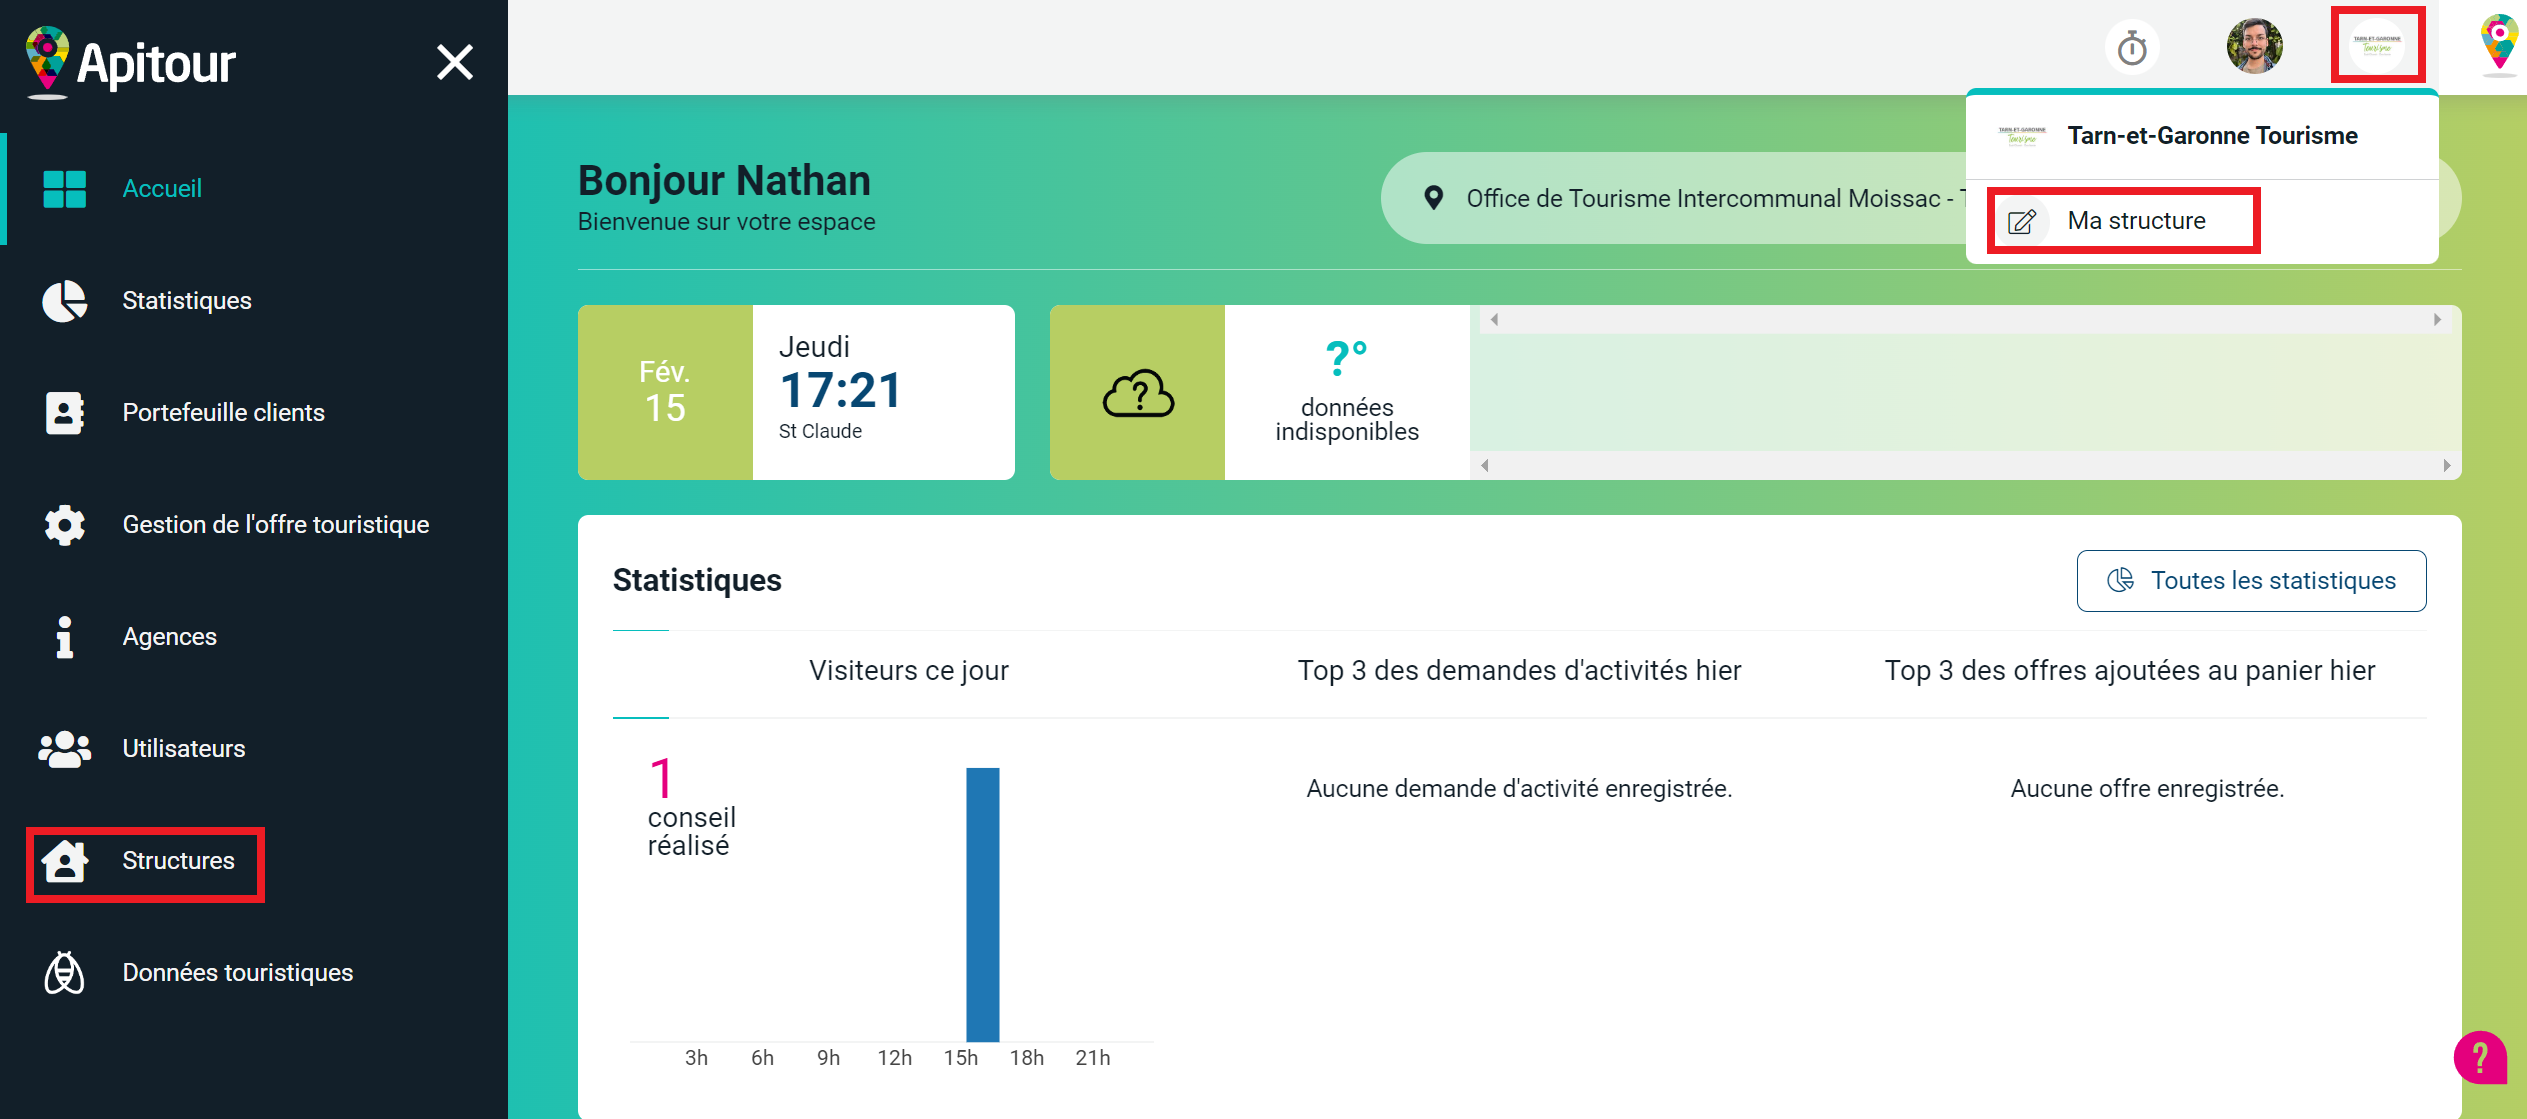2527x1119 pixels.
Task: Click the unknown weather cloud icon
Action: coord(1138,393)
